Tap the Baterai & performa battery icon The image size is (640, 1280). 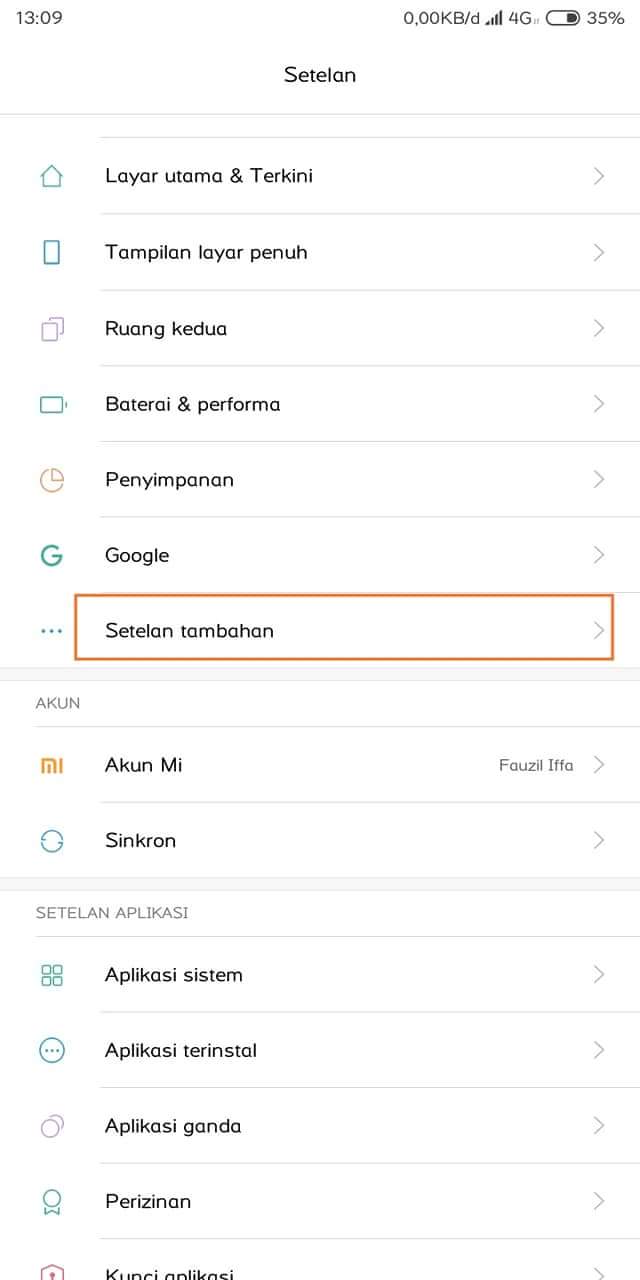[x=52, y=404]
